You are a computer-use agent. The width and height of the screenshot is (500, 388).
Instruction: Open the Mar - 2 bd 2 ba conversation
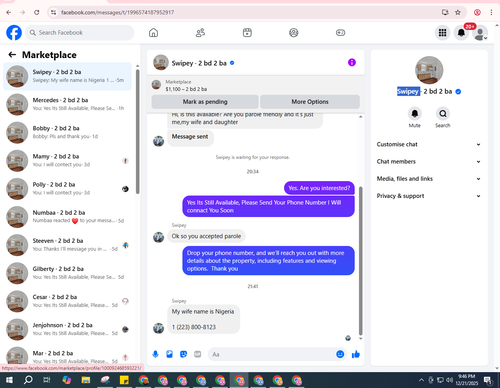[68, 356]
